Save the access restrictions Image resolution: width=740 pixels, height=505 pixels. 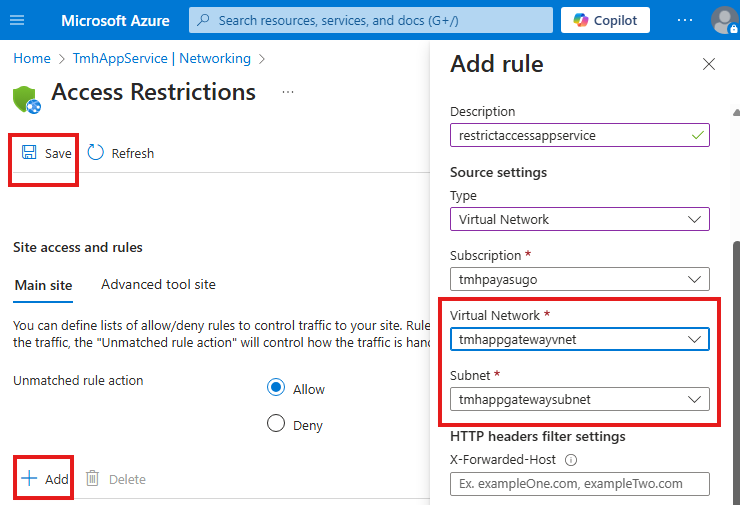(46, 153)
